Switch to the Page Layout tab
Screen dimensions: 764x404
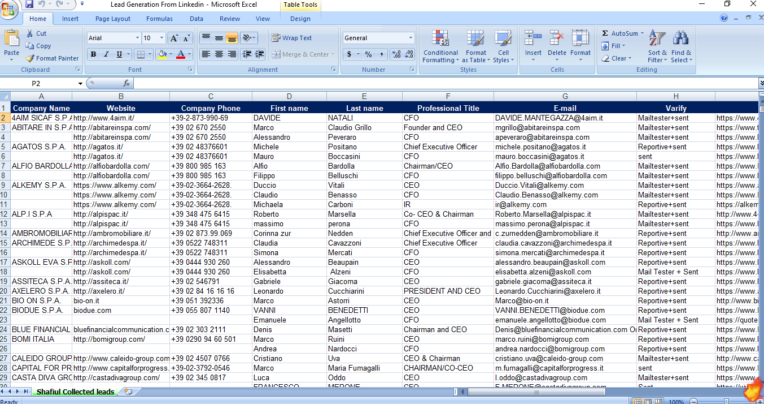tap(113, 19)
